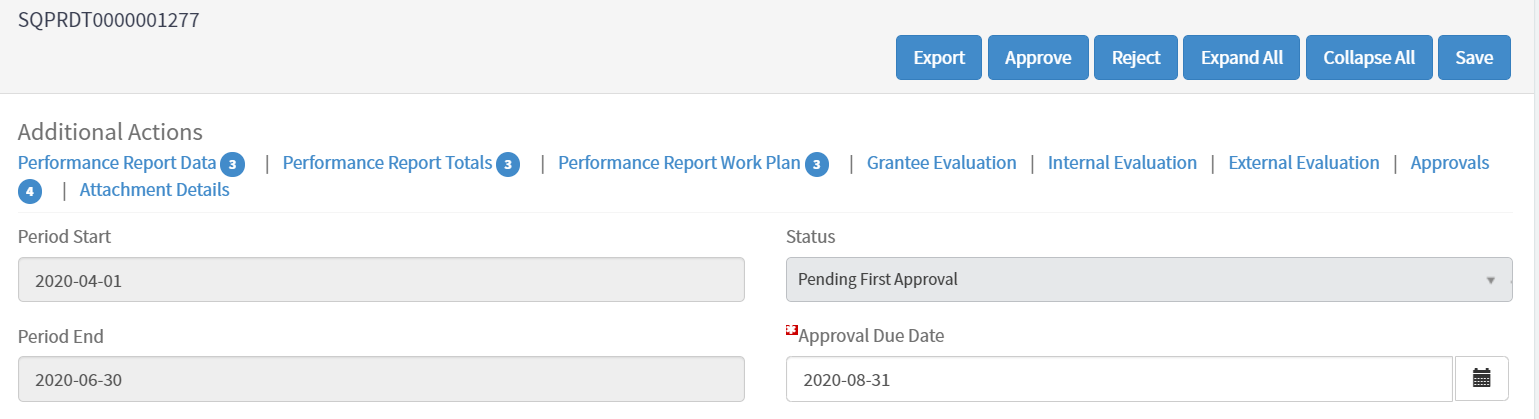The height and width of the screenshot is (419, 1539).
Task: Expand all sections with Expand All
Action: click(x=1241, y=58)
